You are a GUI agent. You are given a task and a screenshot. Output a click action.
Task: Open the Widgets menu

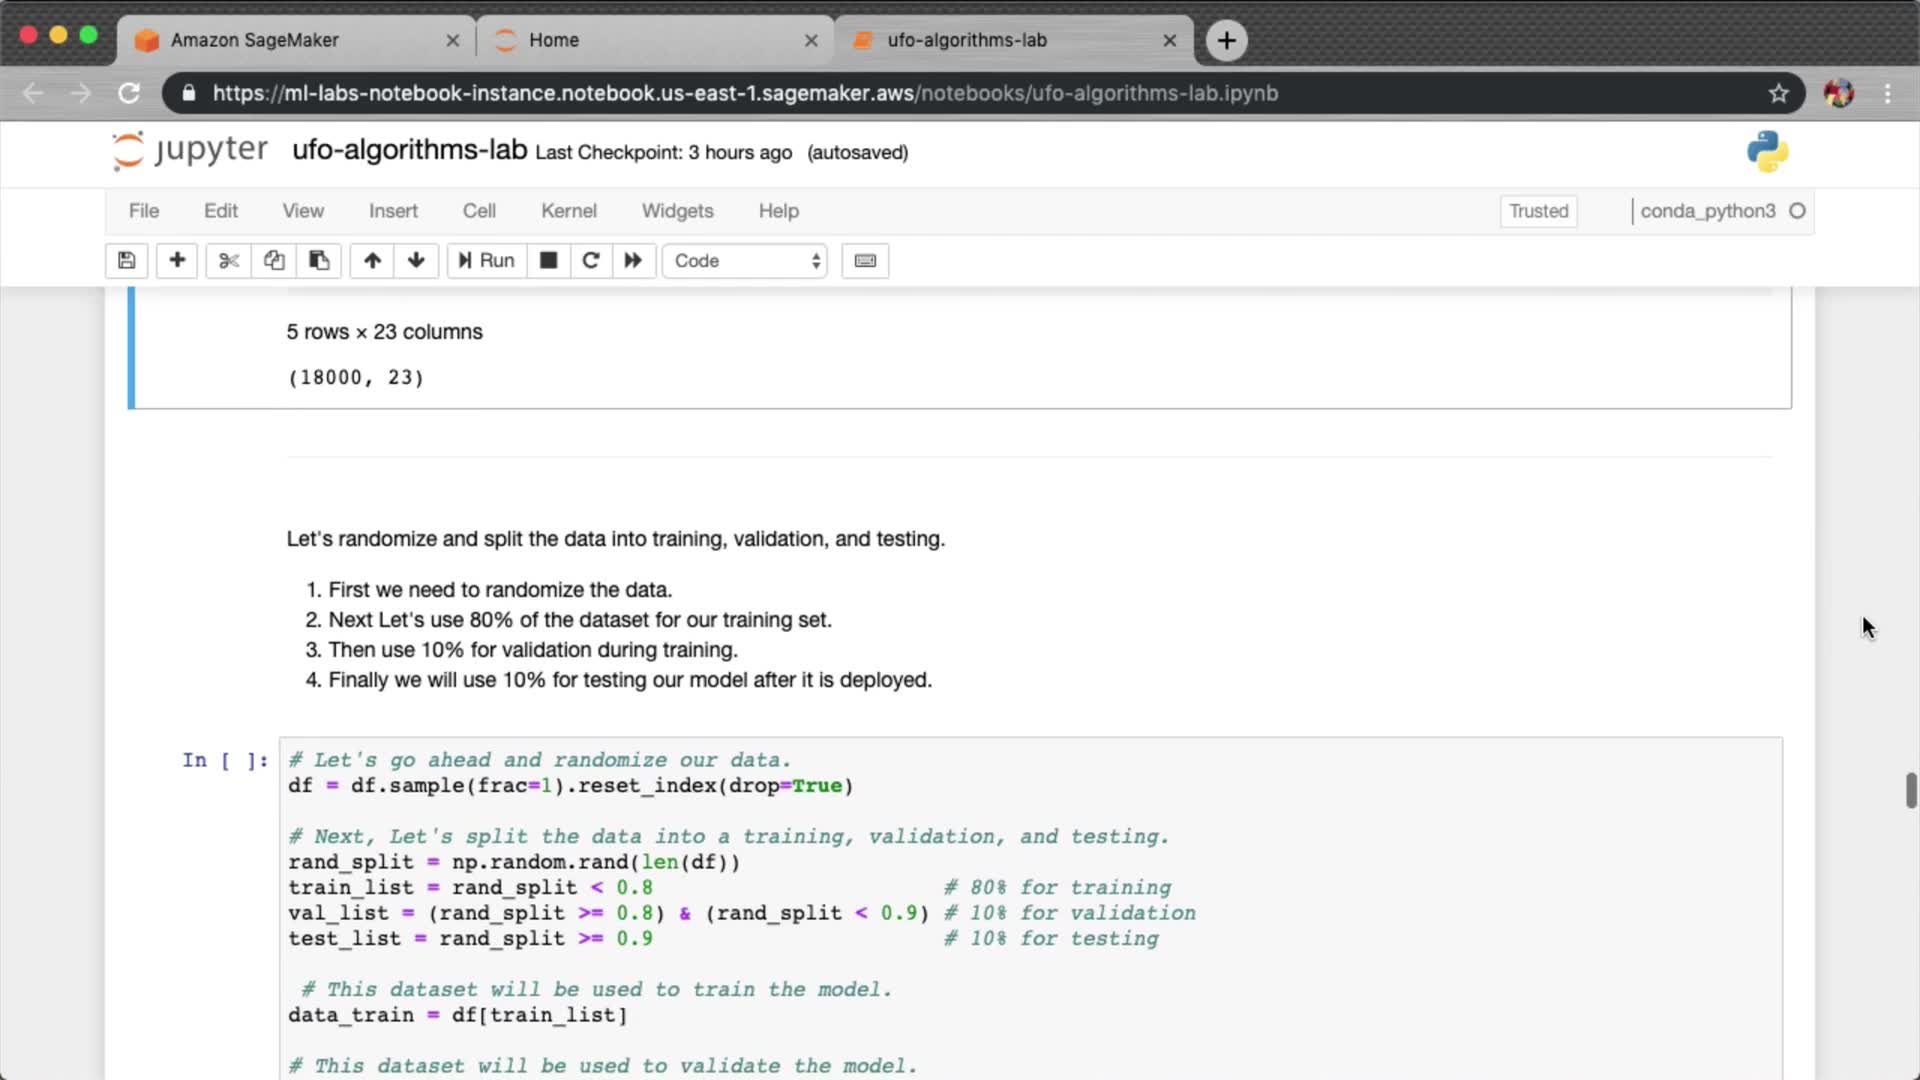677,211
